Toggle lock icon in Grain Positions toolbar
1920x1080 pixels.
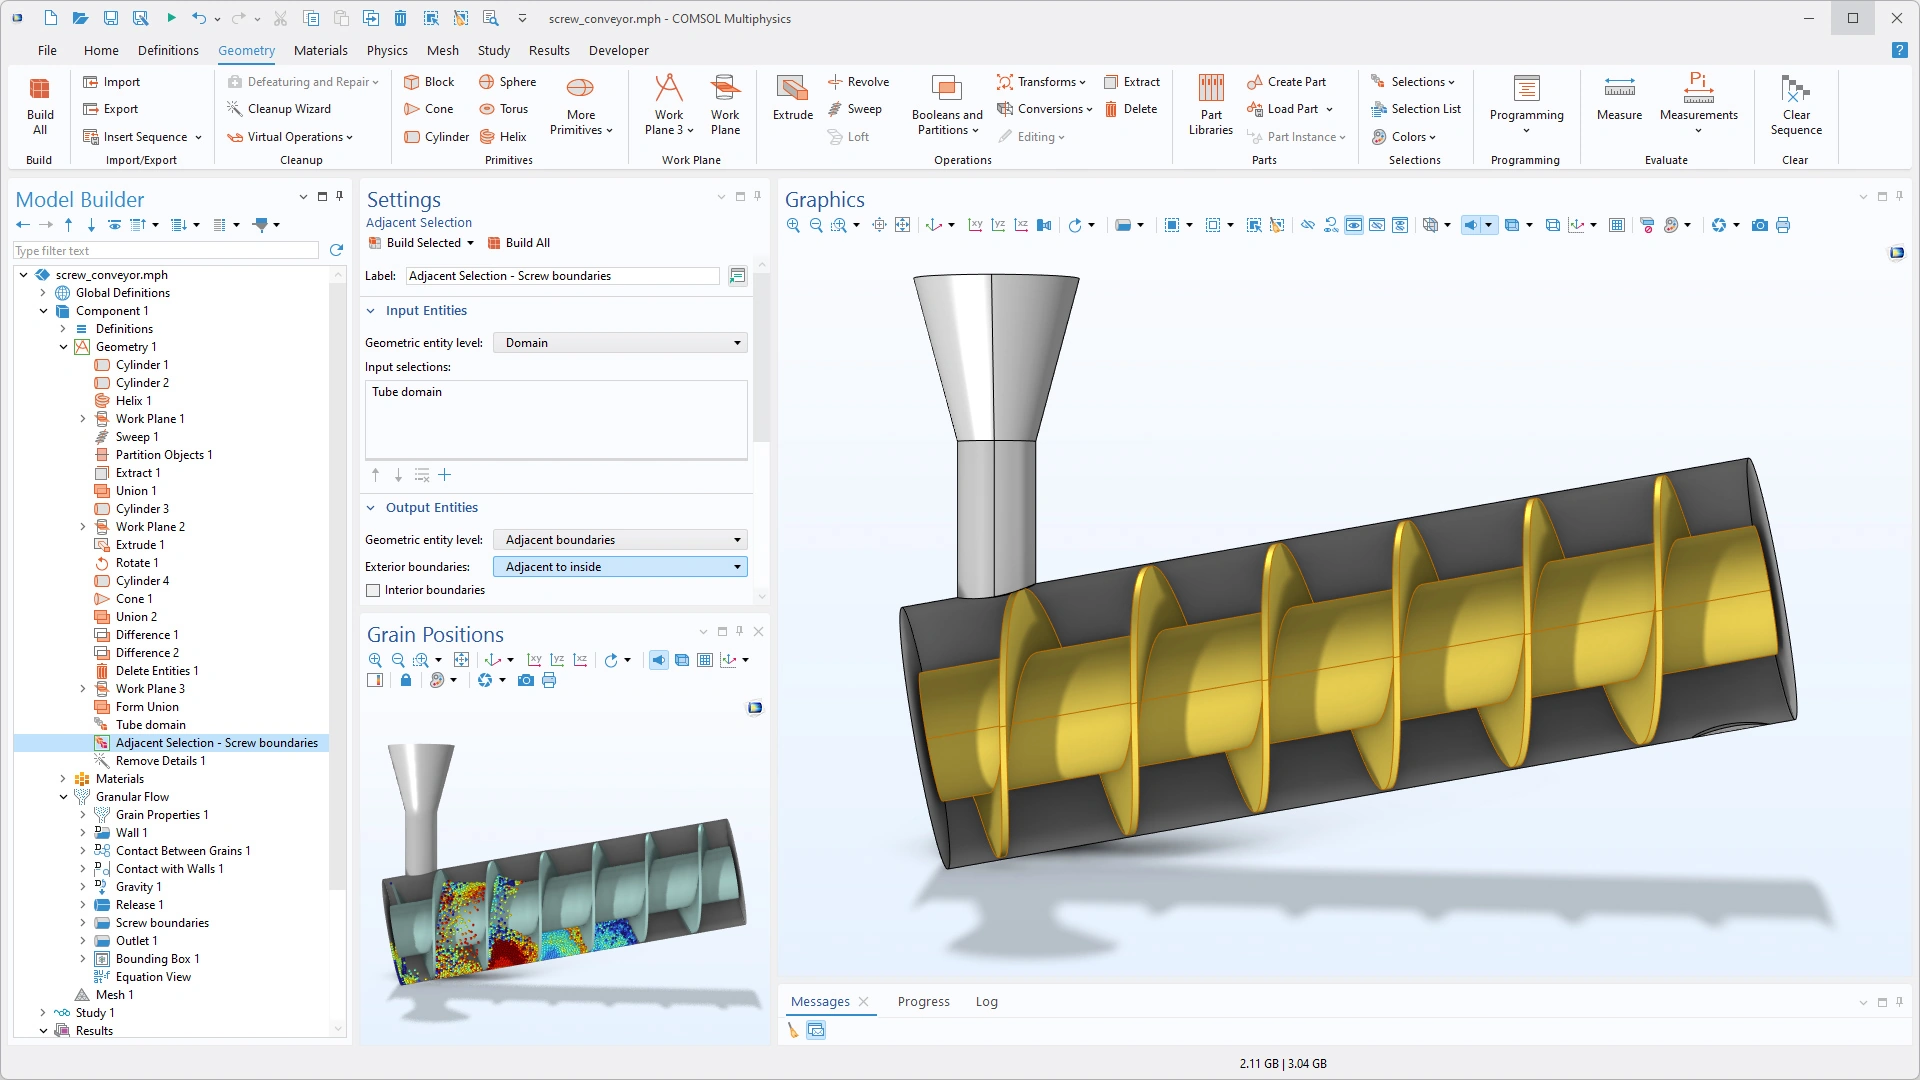click(x=405, y=681)
